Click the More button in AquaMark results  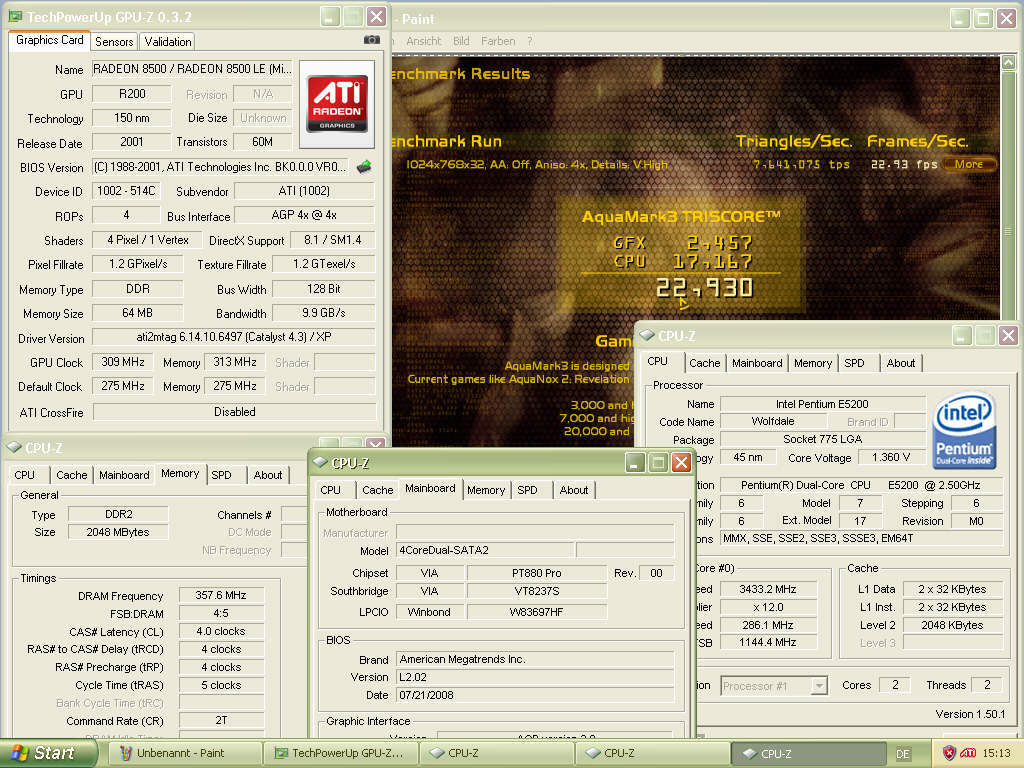pos(968,164)
